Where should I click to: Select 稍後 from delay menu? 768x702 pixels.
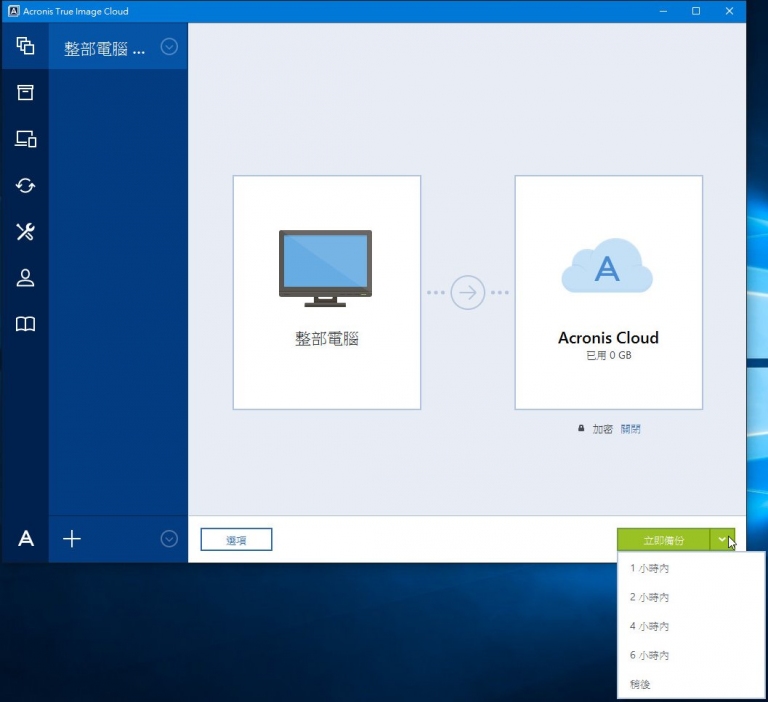click(691, 684)
